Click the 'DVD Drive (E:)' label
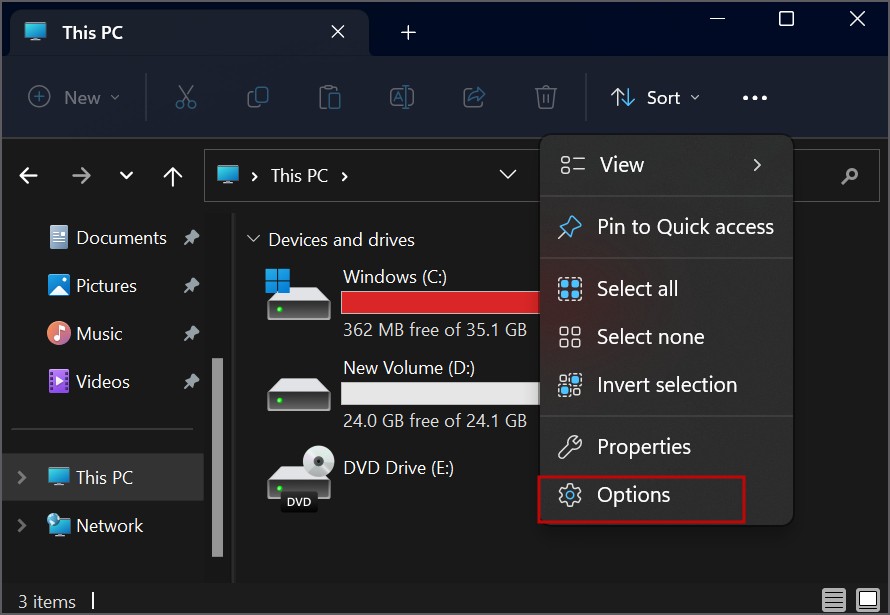 [x=398, y=468]
